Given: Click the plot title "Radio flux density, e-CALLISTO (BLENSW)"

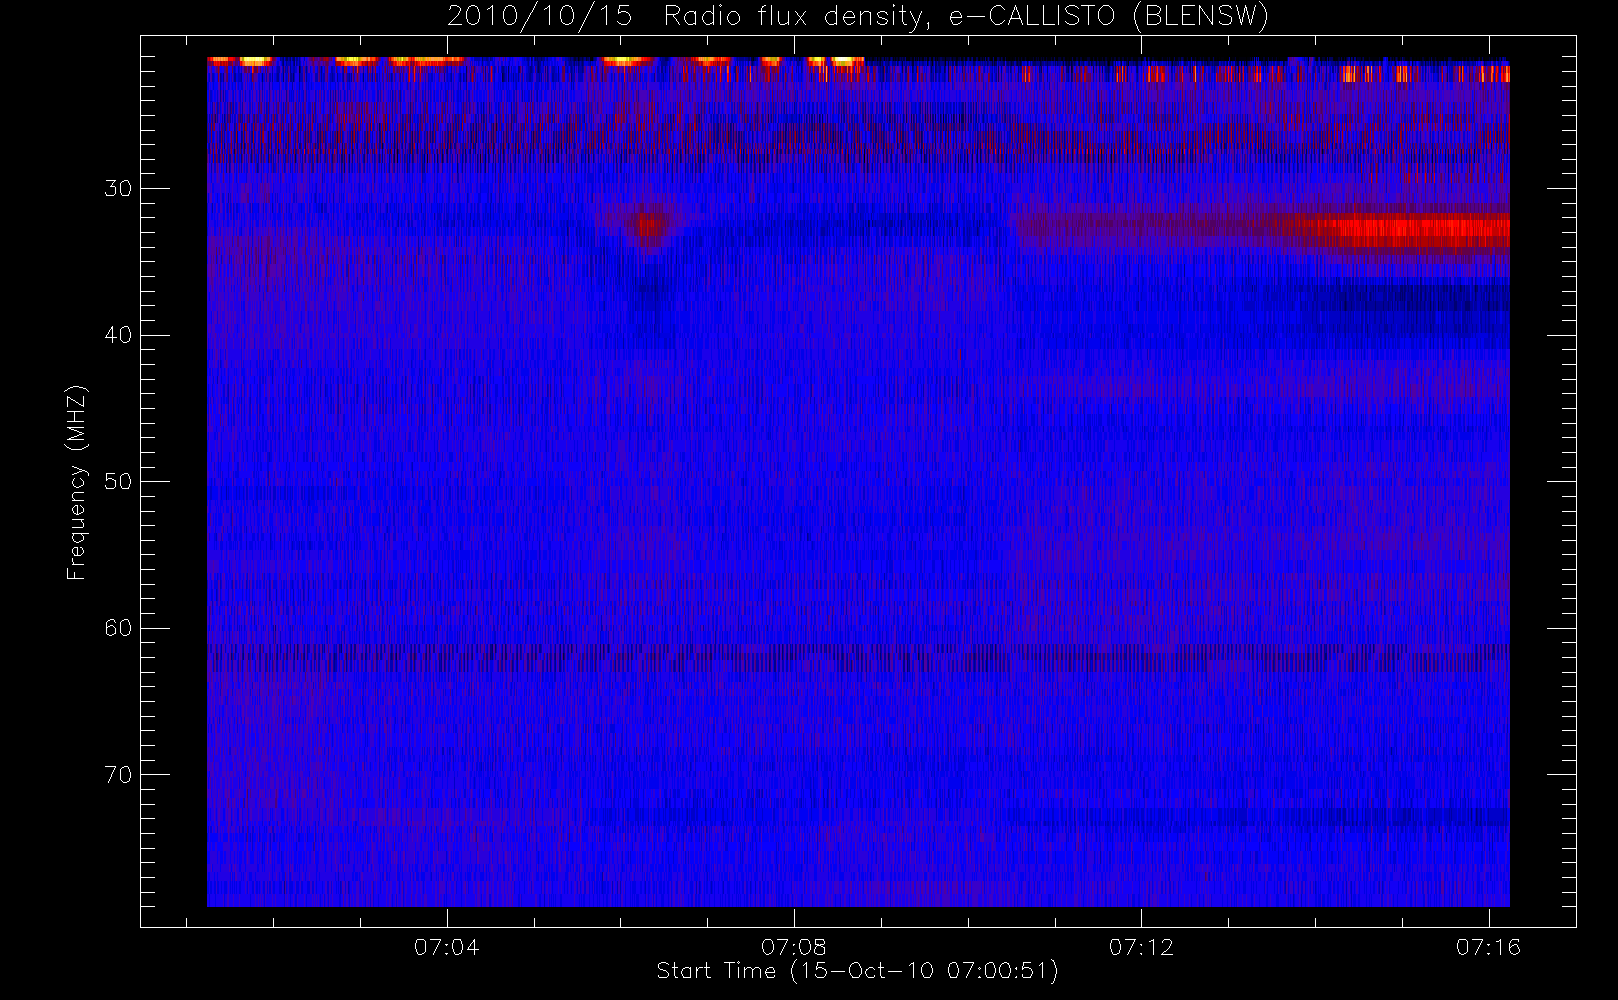Looking at the screenshot, I should point(966,17).
